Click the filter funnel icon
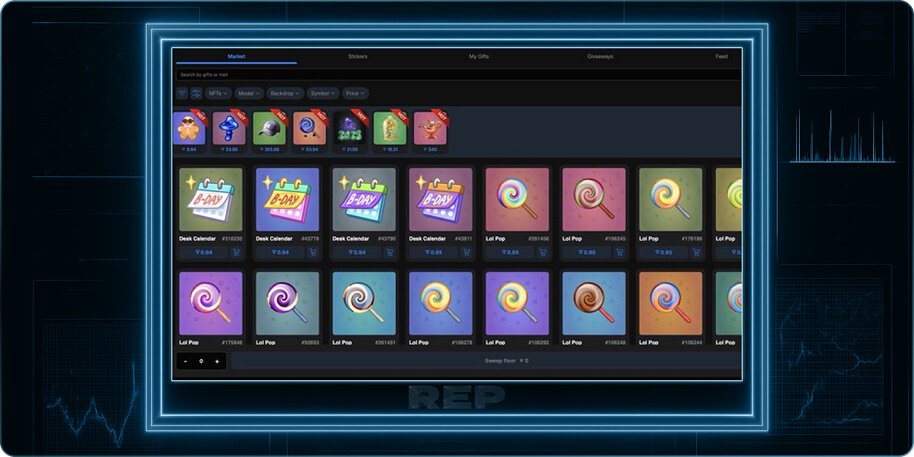This screenshot has width=914, height=457. pos(182,93)
